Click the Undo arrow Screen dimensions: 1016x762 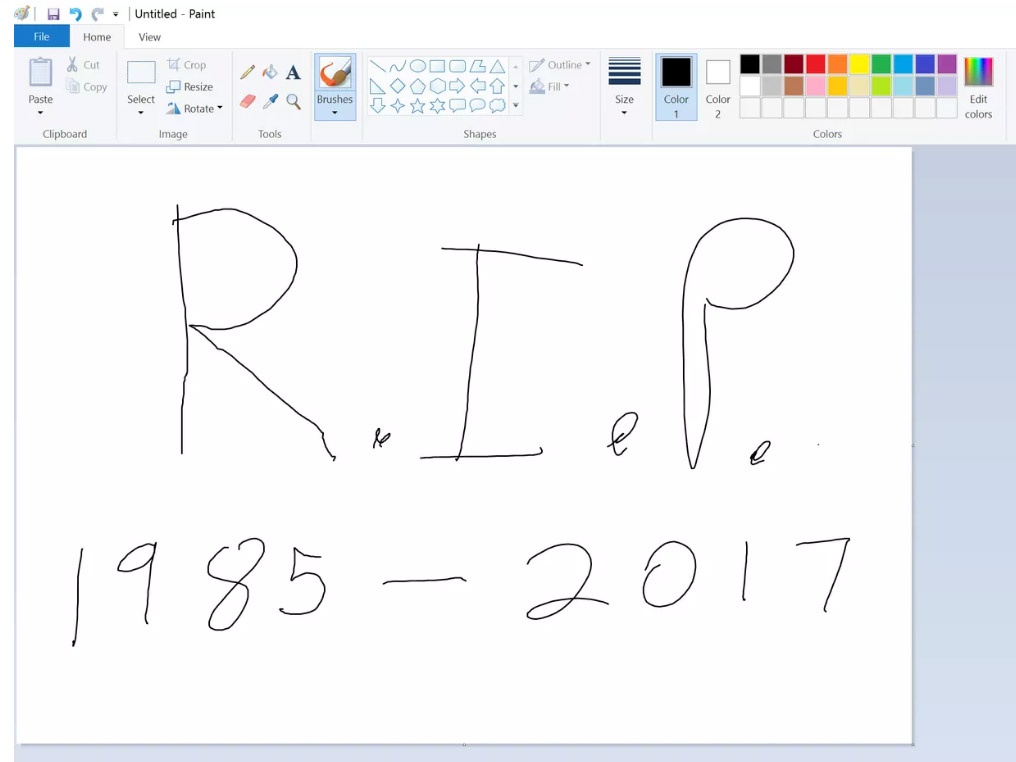coord(74,13)
